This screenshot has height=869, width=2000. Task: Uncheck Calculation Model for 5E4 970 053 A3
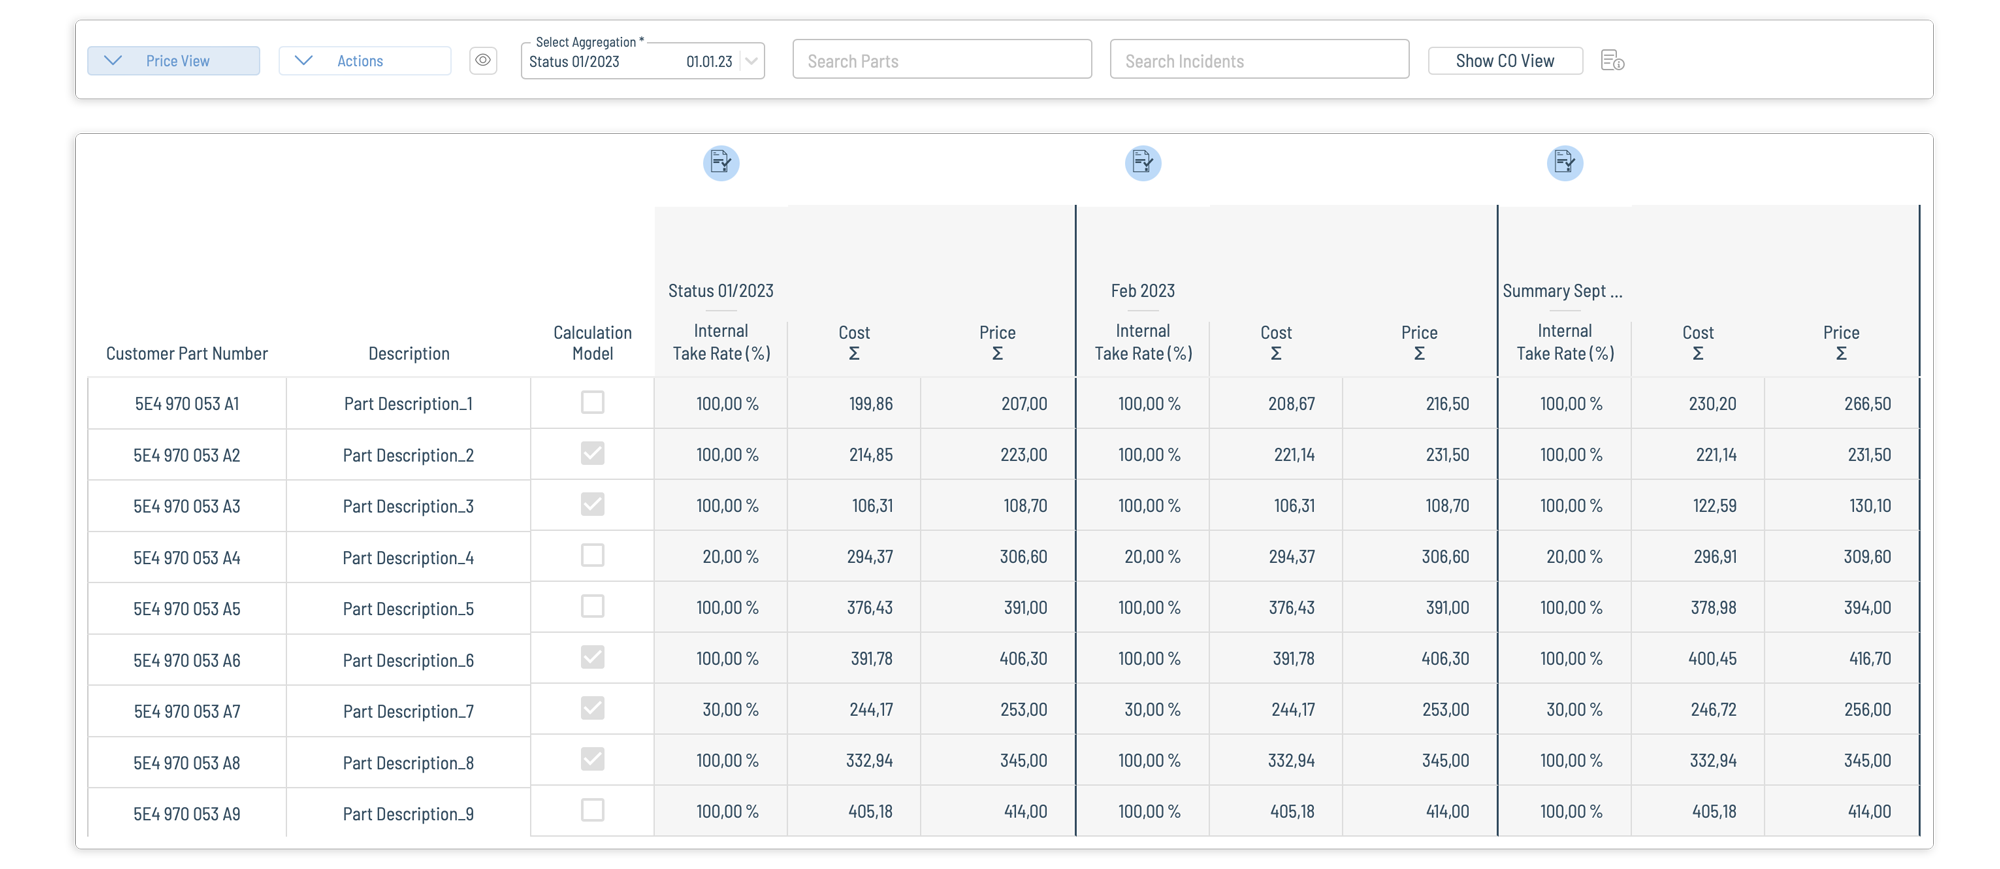593,504
